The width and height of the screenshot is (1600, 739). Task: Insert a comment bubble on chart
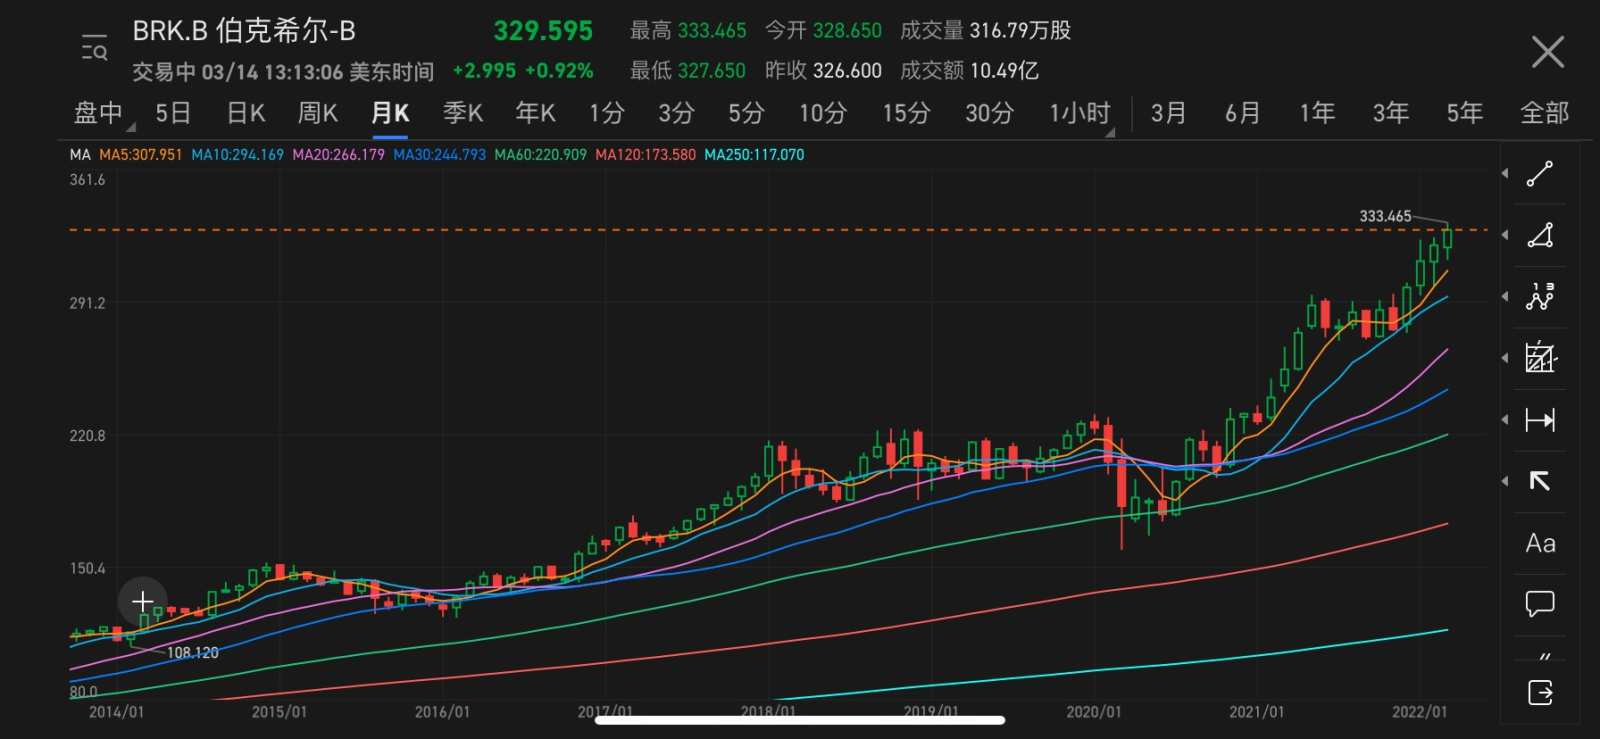pyautogui.click(x=1540, y=603)
